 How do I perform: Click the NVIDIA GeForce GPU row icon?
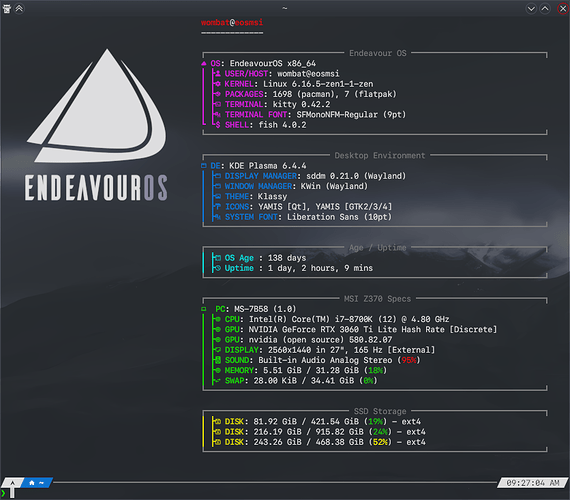tap(218, 329)
